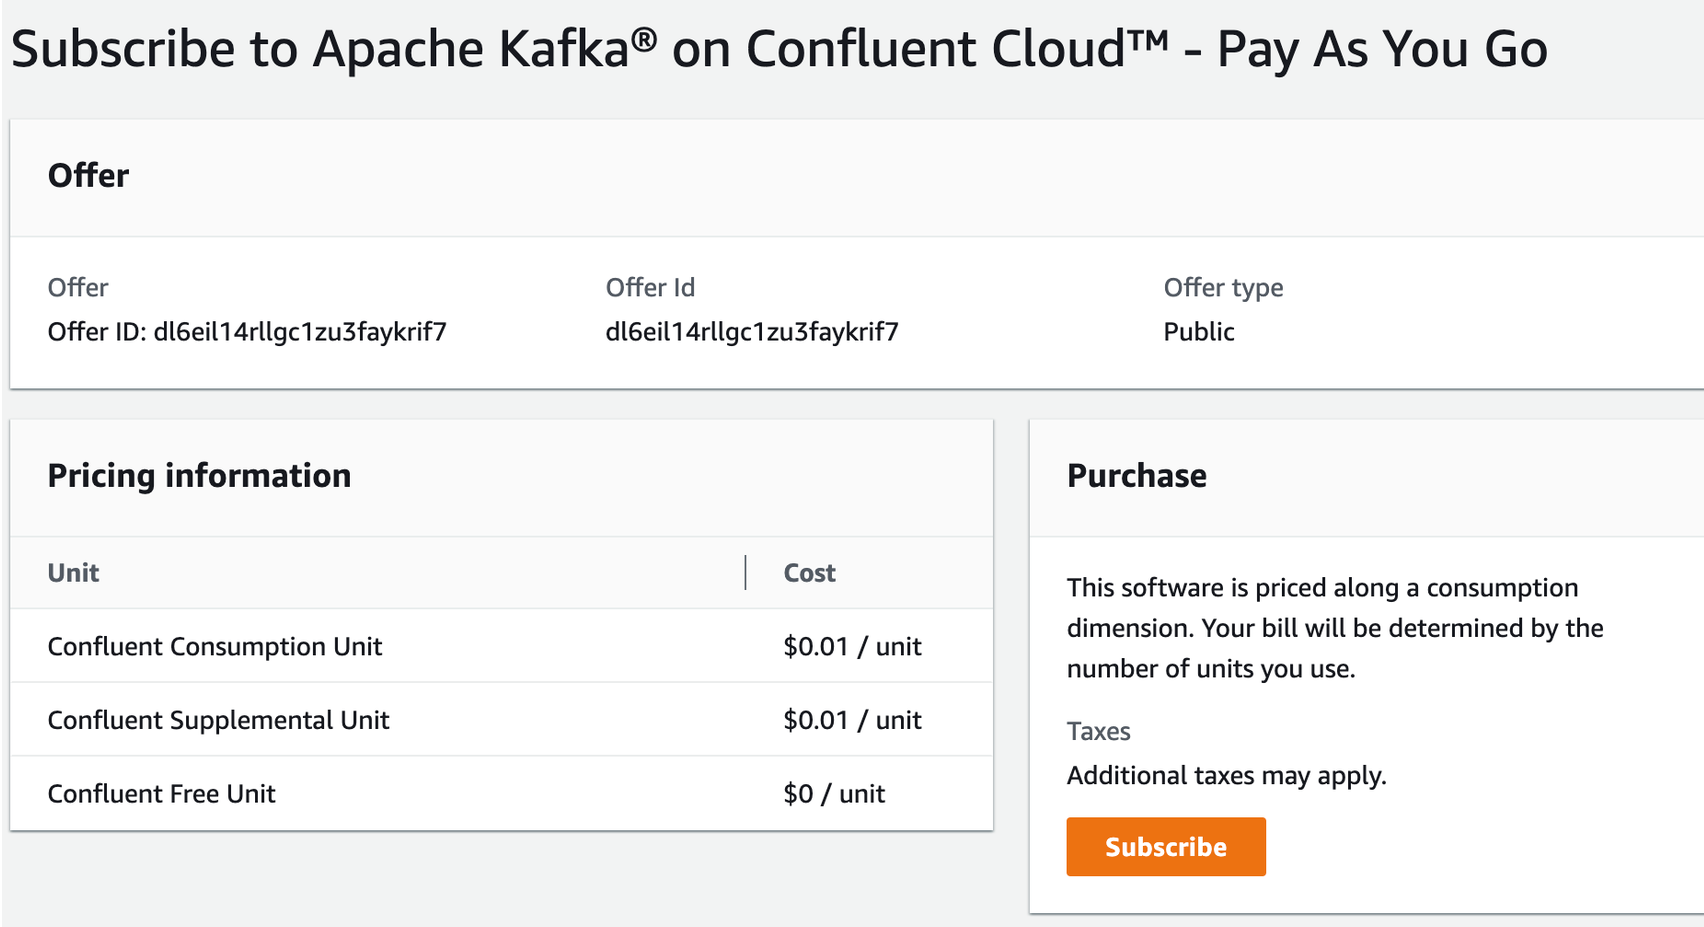1704x927 pixels.
Task: Click the consumption dimension pricing description
Action: (1334, 627)
